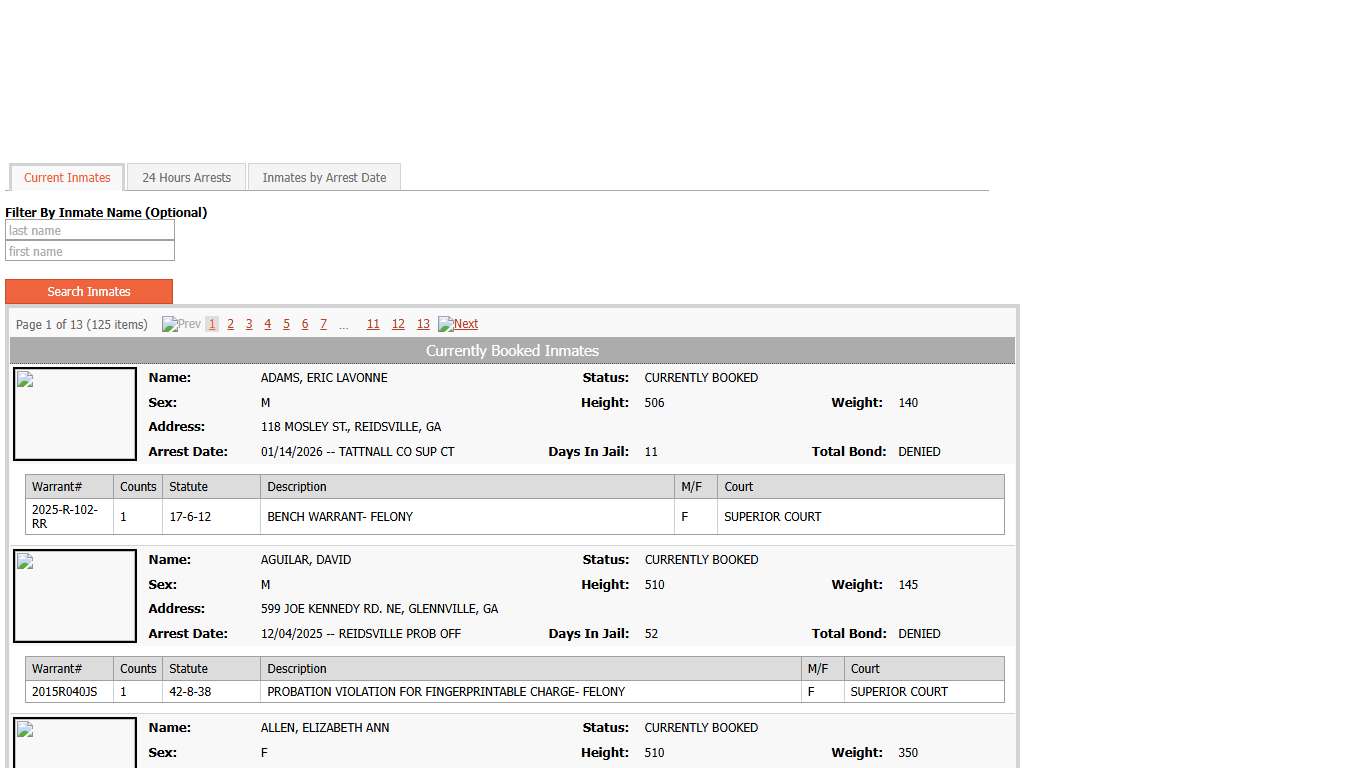Open the Inmates by Arrest Date tab
This screenshot has width=1366, height=768.
click(x=324, y=178)
